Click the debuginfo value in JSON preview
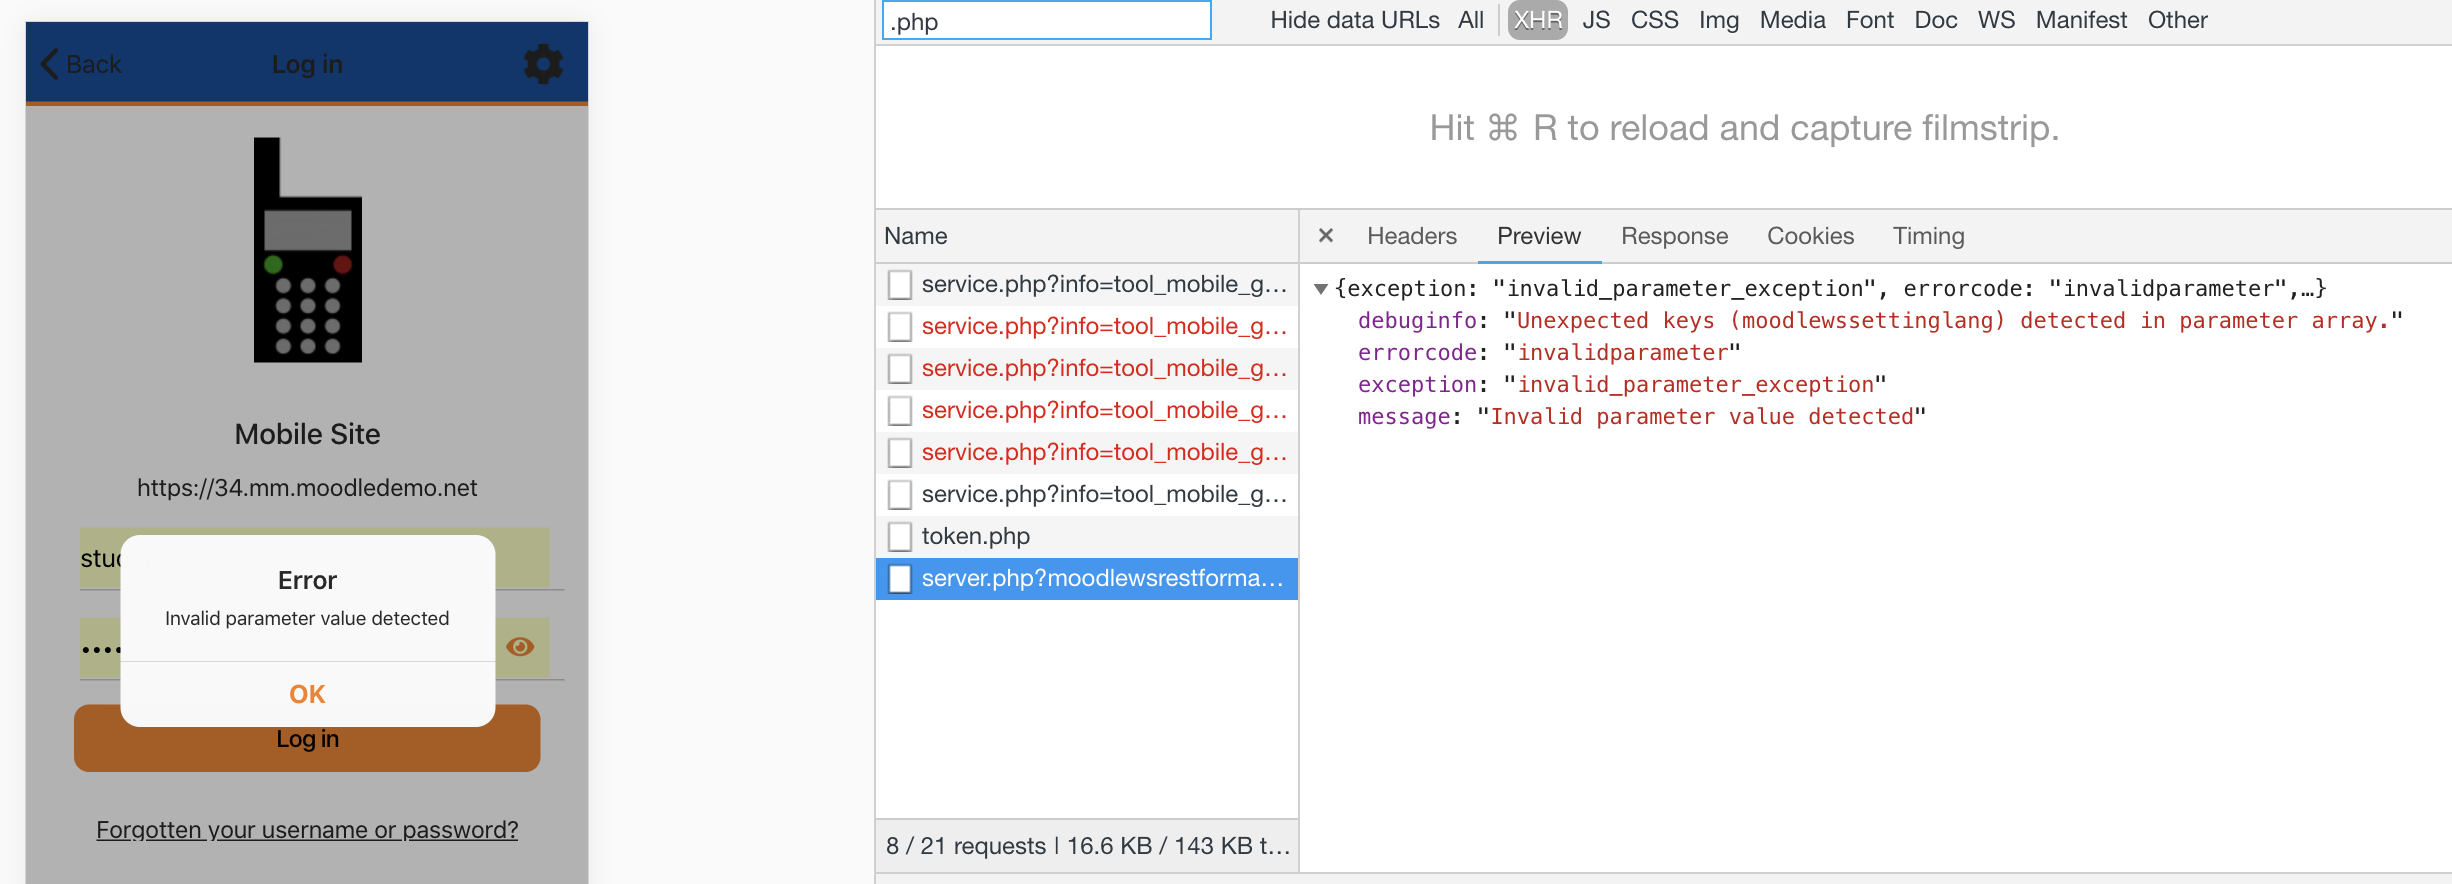Viewport: 2452px width, 884px height. tap(1953, 321)
